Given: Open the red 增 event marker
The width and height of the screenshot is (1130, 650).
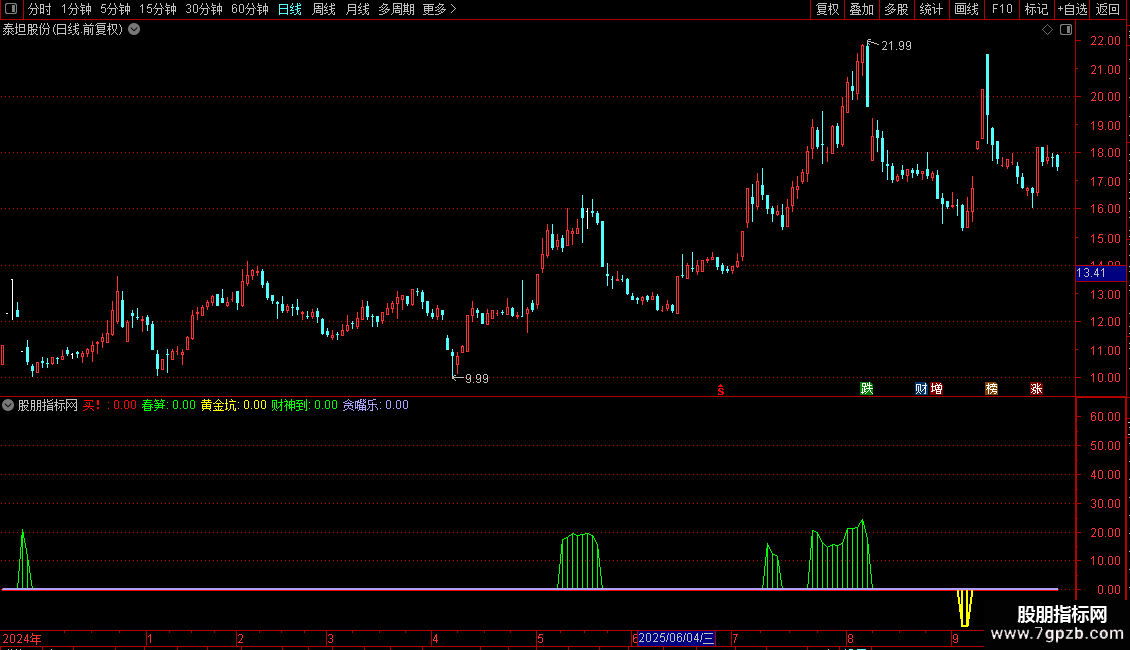Looking at the screenshot, I should pos(936,389).
